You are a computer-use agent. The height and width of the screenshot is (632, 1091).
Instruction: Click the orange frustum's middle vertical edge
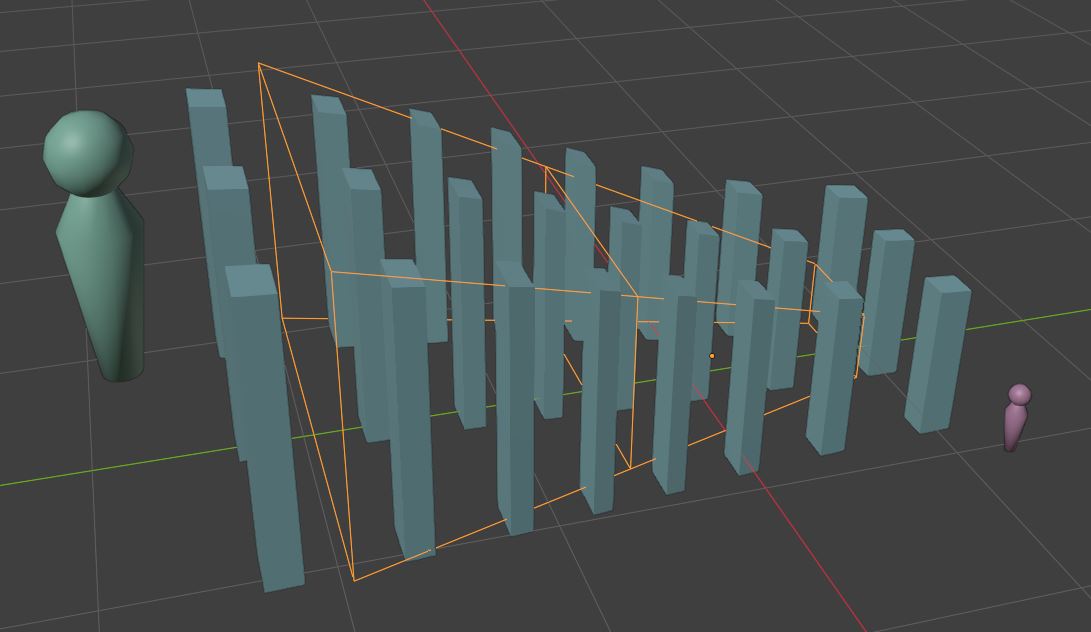[634, 382]
